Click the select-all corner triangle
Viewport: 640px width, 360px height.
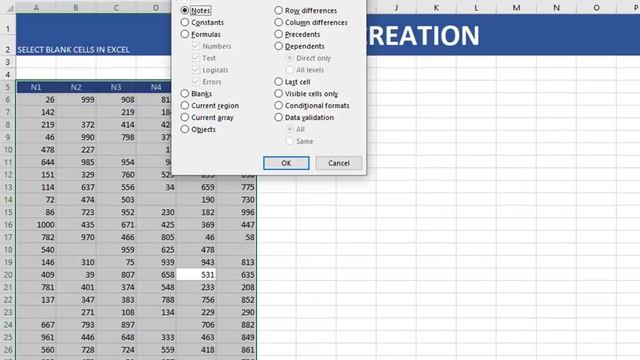pos(10,8)
